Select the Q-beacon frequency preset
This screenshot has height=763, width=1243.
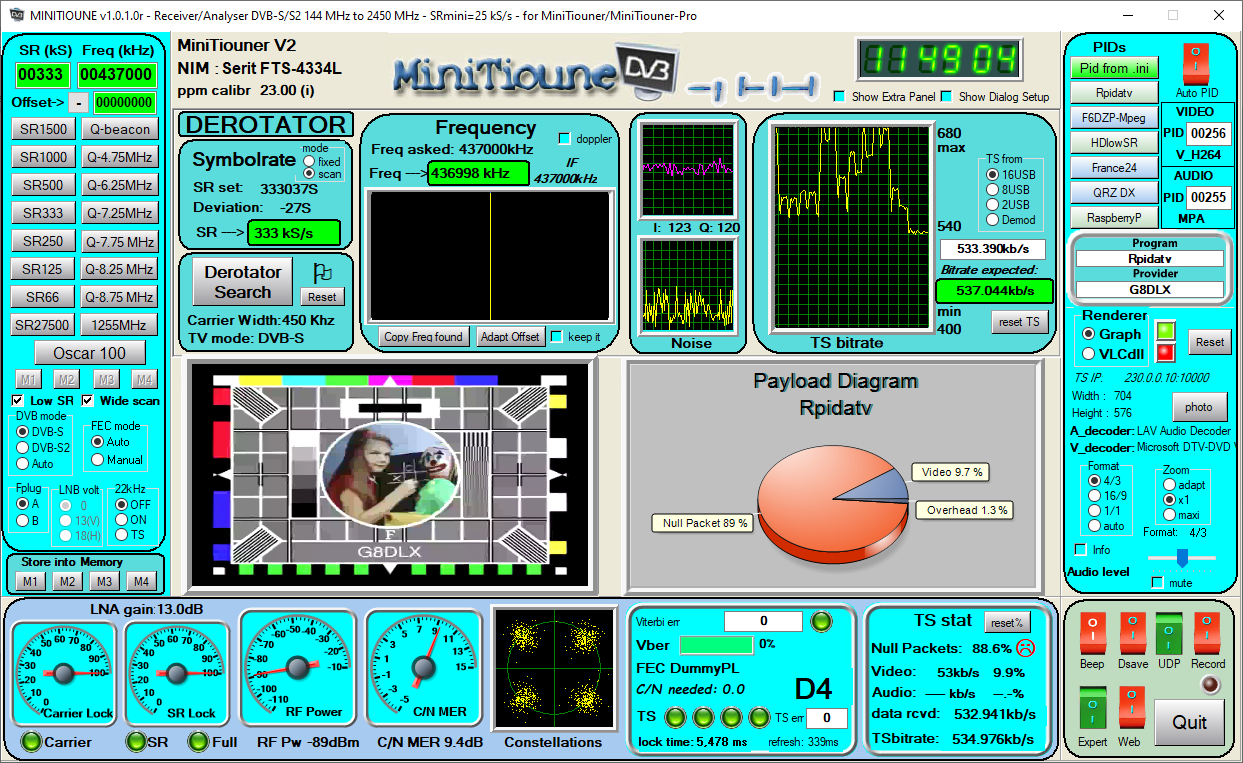(119, 129)
